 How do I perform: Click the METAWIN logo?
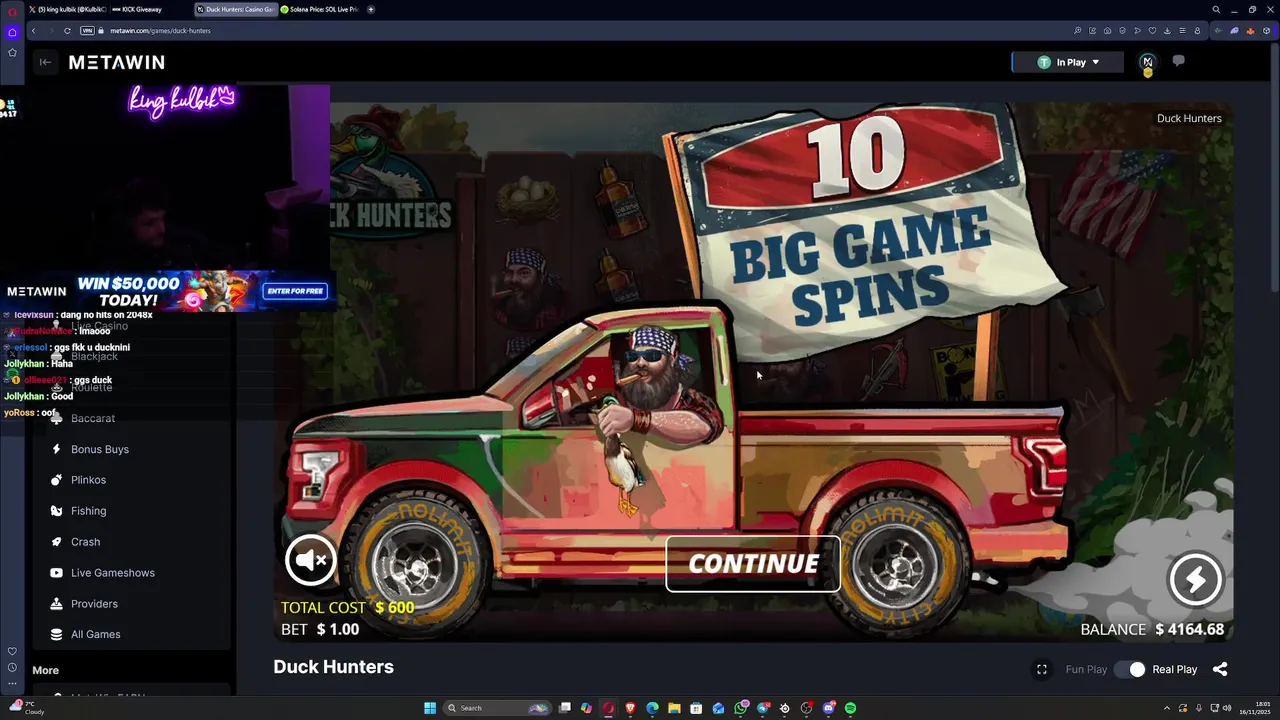(x=117, y=62)
